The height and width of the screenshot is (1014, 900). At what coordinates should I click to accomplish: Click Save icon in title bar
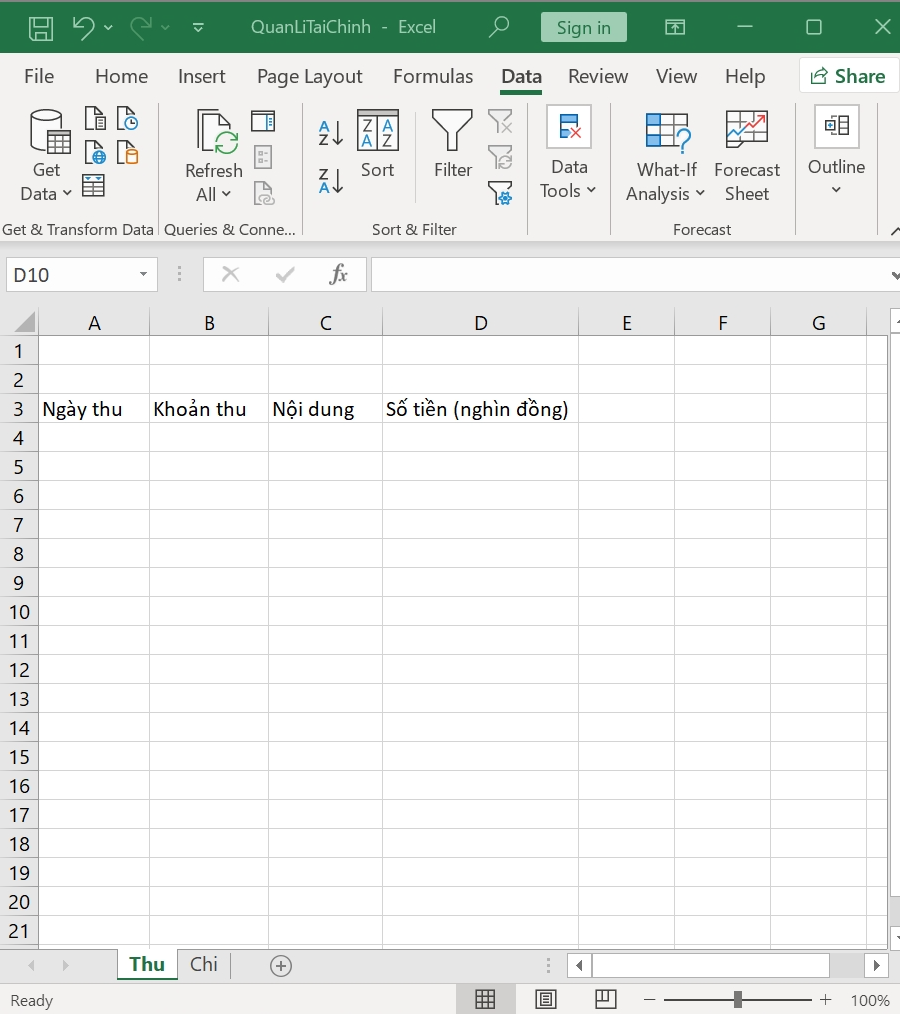[x=41, y=27]
